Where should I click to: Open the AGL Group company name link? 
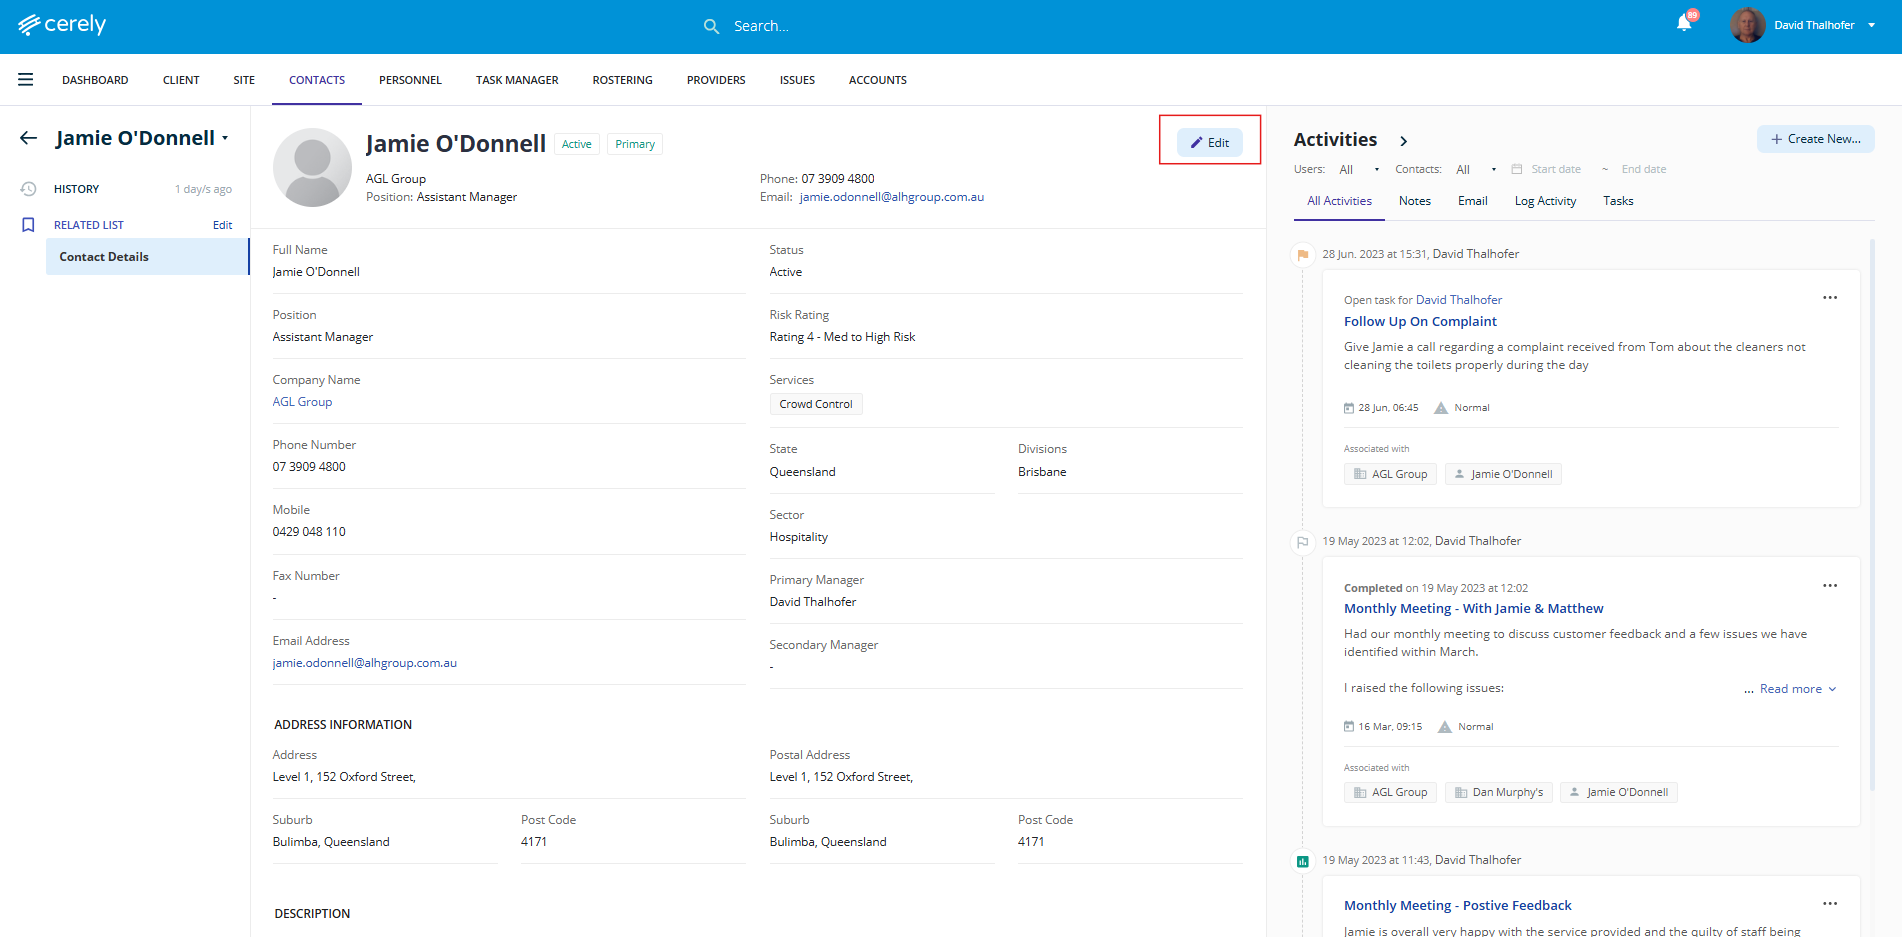(x=302, y=402)
